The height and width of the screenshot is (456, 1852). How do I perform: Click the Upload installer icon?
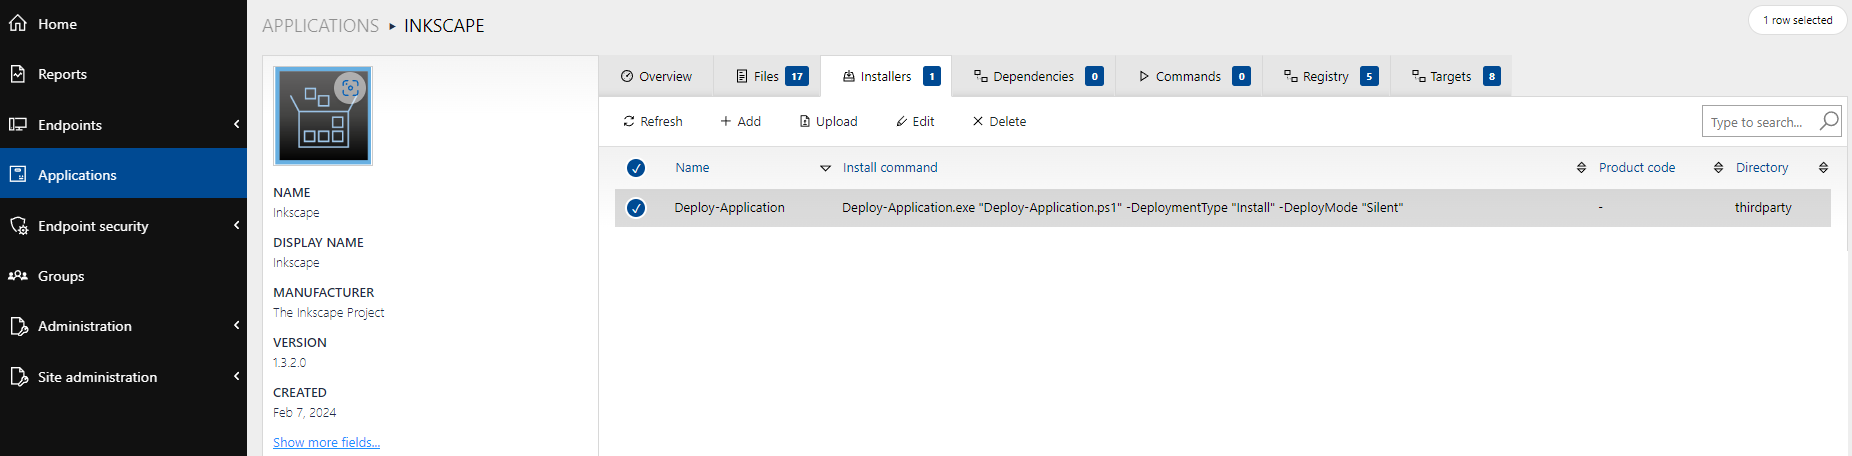[805, 121]
